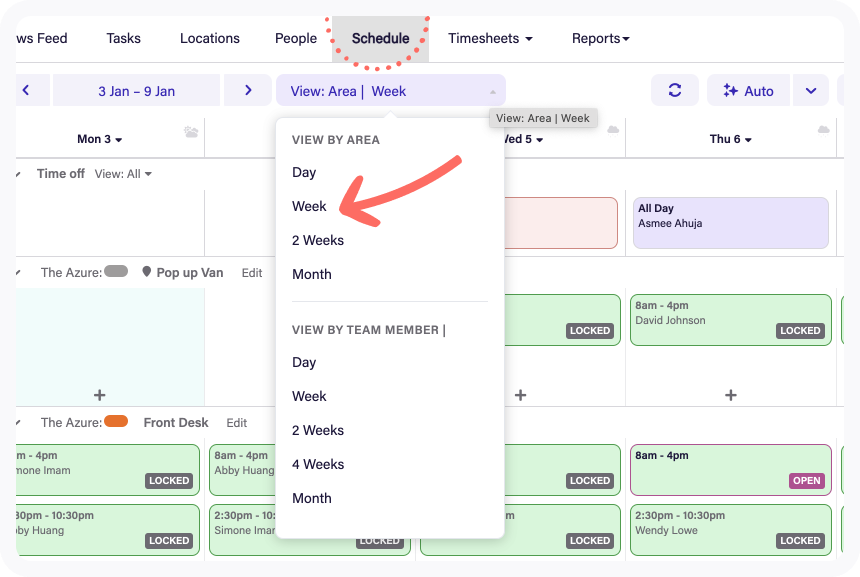
Task: Click the refresh schedule icon
Action: [675, 91]
